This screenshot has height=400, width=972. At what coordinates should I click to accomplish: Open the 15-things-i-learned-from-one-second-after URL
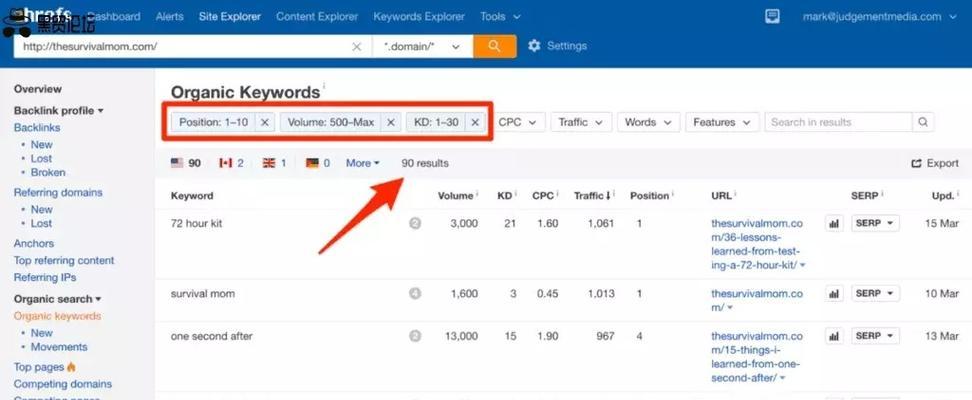757,357
